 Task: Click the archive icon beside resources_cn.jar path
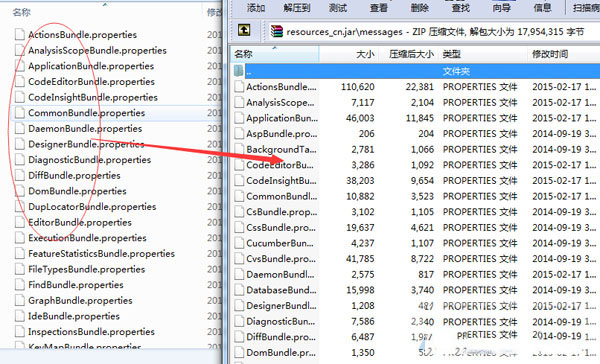click(276, 31)
